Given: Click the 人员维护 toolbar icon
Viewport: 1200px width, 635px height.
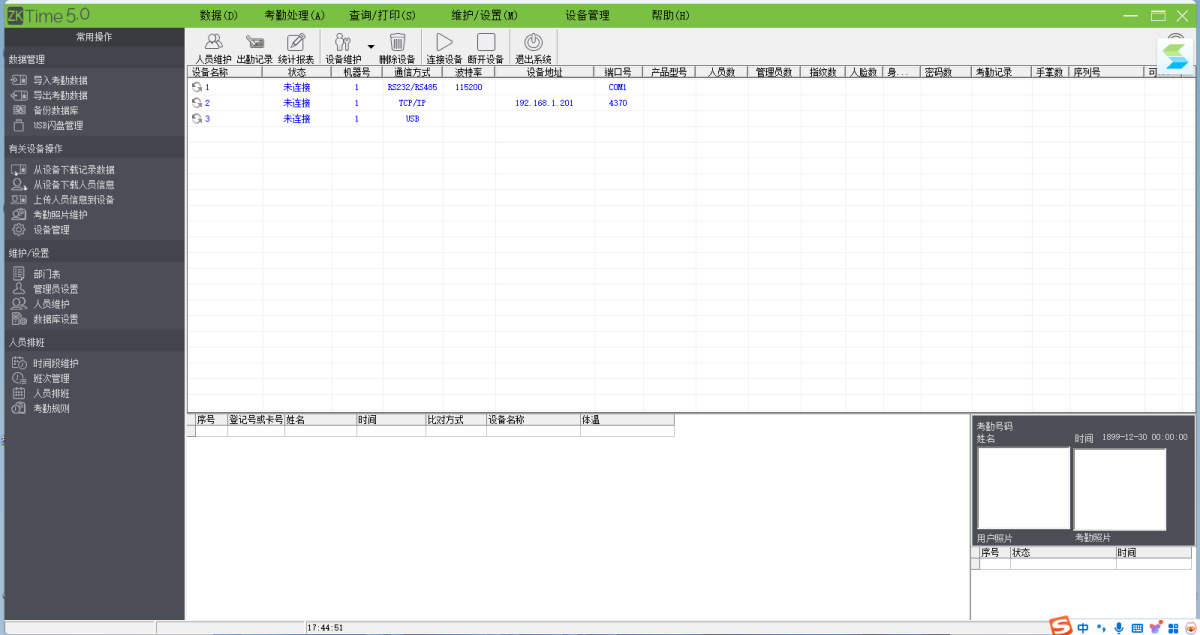Looking at the screenshot, I should coord(213,42).
